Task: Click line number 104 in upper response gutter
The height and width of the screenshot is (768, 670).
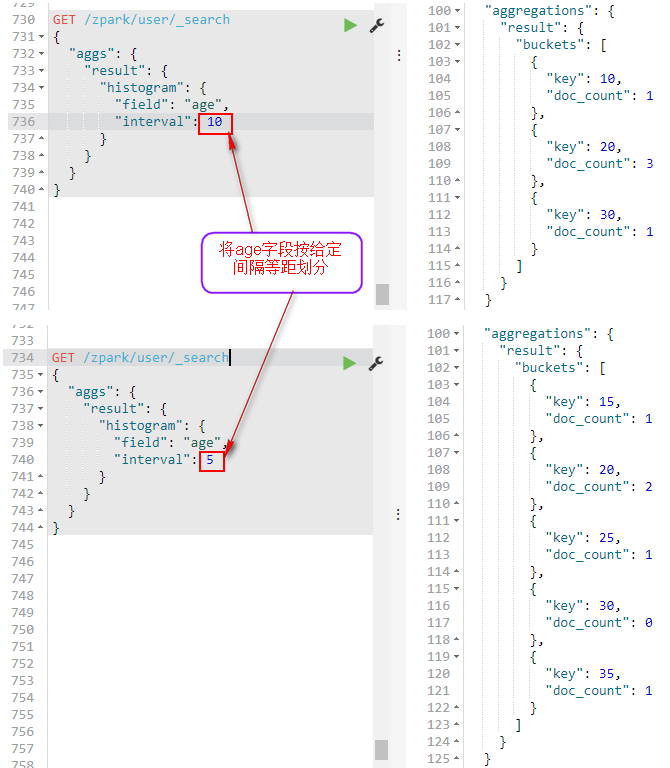Action: (x=439, y=79)
